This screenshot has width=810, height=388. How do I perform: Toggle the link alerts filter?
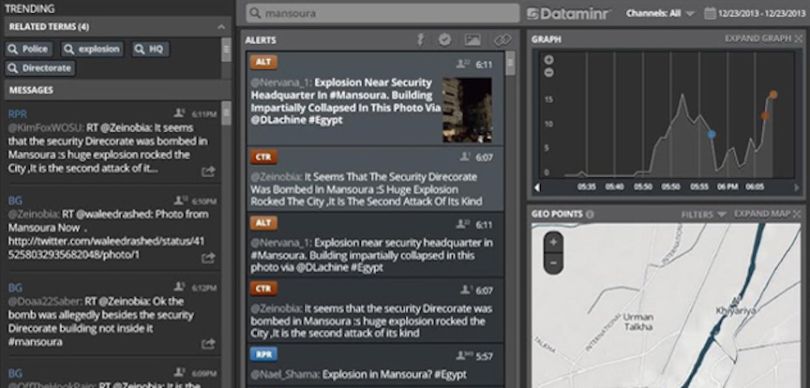[502, 39]
